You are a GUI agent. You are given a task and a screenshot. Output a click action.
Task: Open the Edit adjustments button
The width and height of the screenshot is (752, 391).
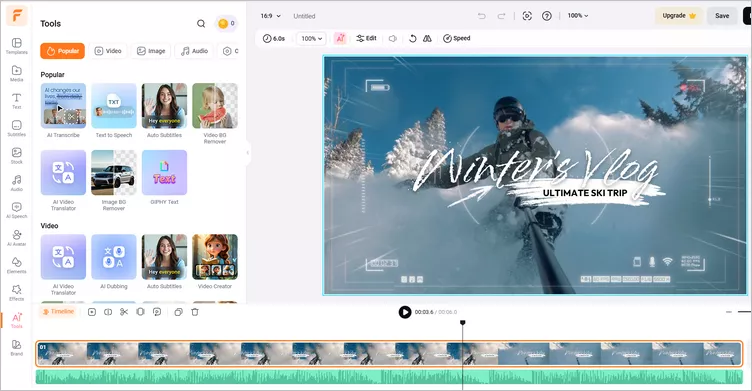(x=366, y=38)
